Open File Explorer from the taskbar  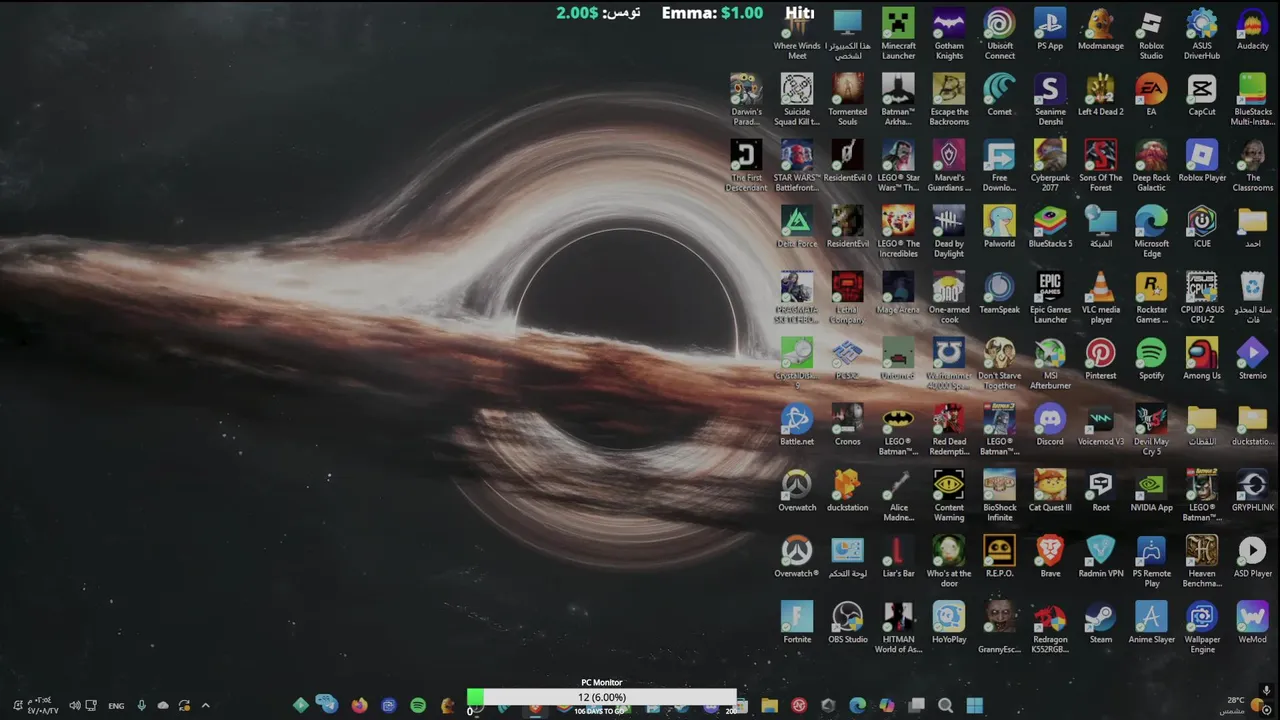[769, 705]
